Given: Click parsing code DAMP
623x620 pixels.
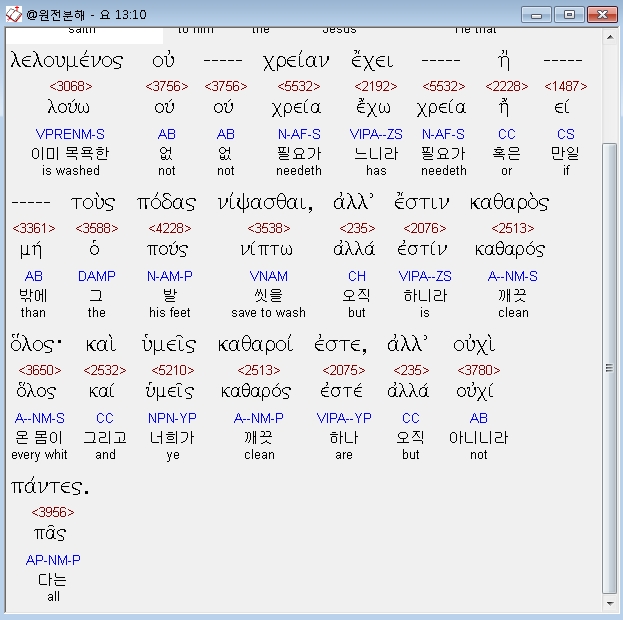Looking at the screenshot, I should coord(97,276).
